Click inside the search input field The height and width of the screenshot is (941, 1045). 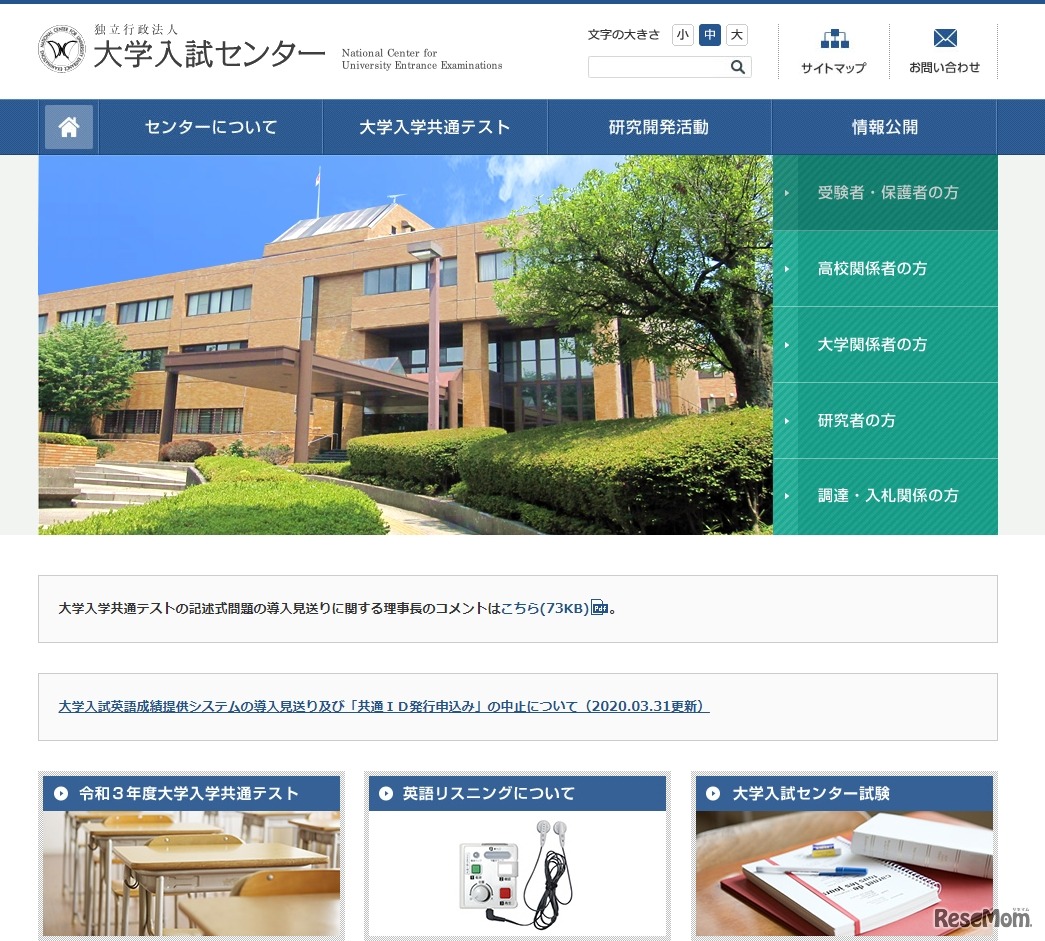coord(660,67)
